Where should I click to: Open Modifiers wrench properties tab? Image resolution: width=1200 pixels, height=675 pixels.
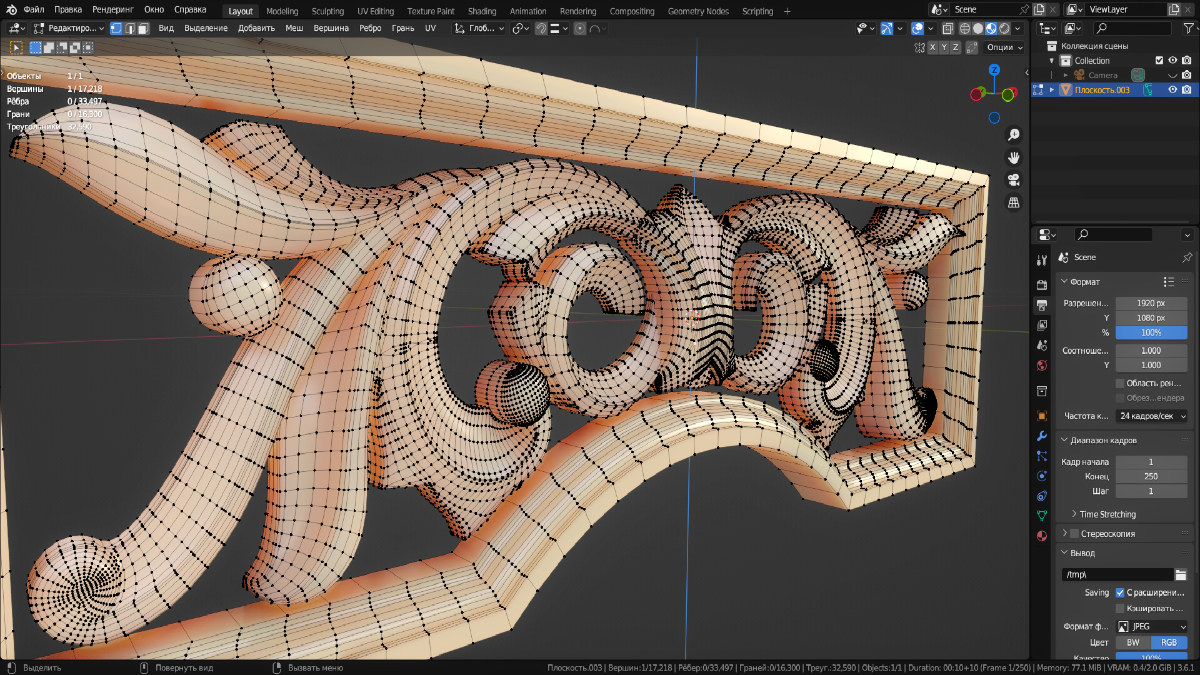(x=1042, y=436)
